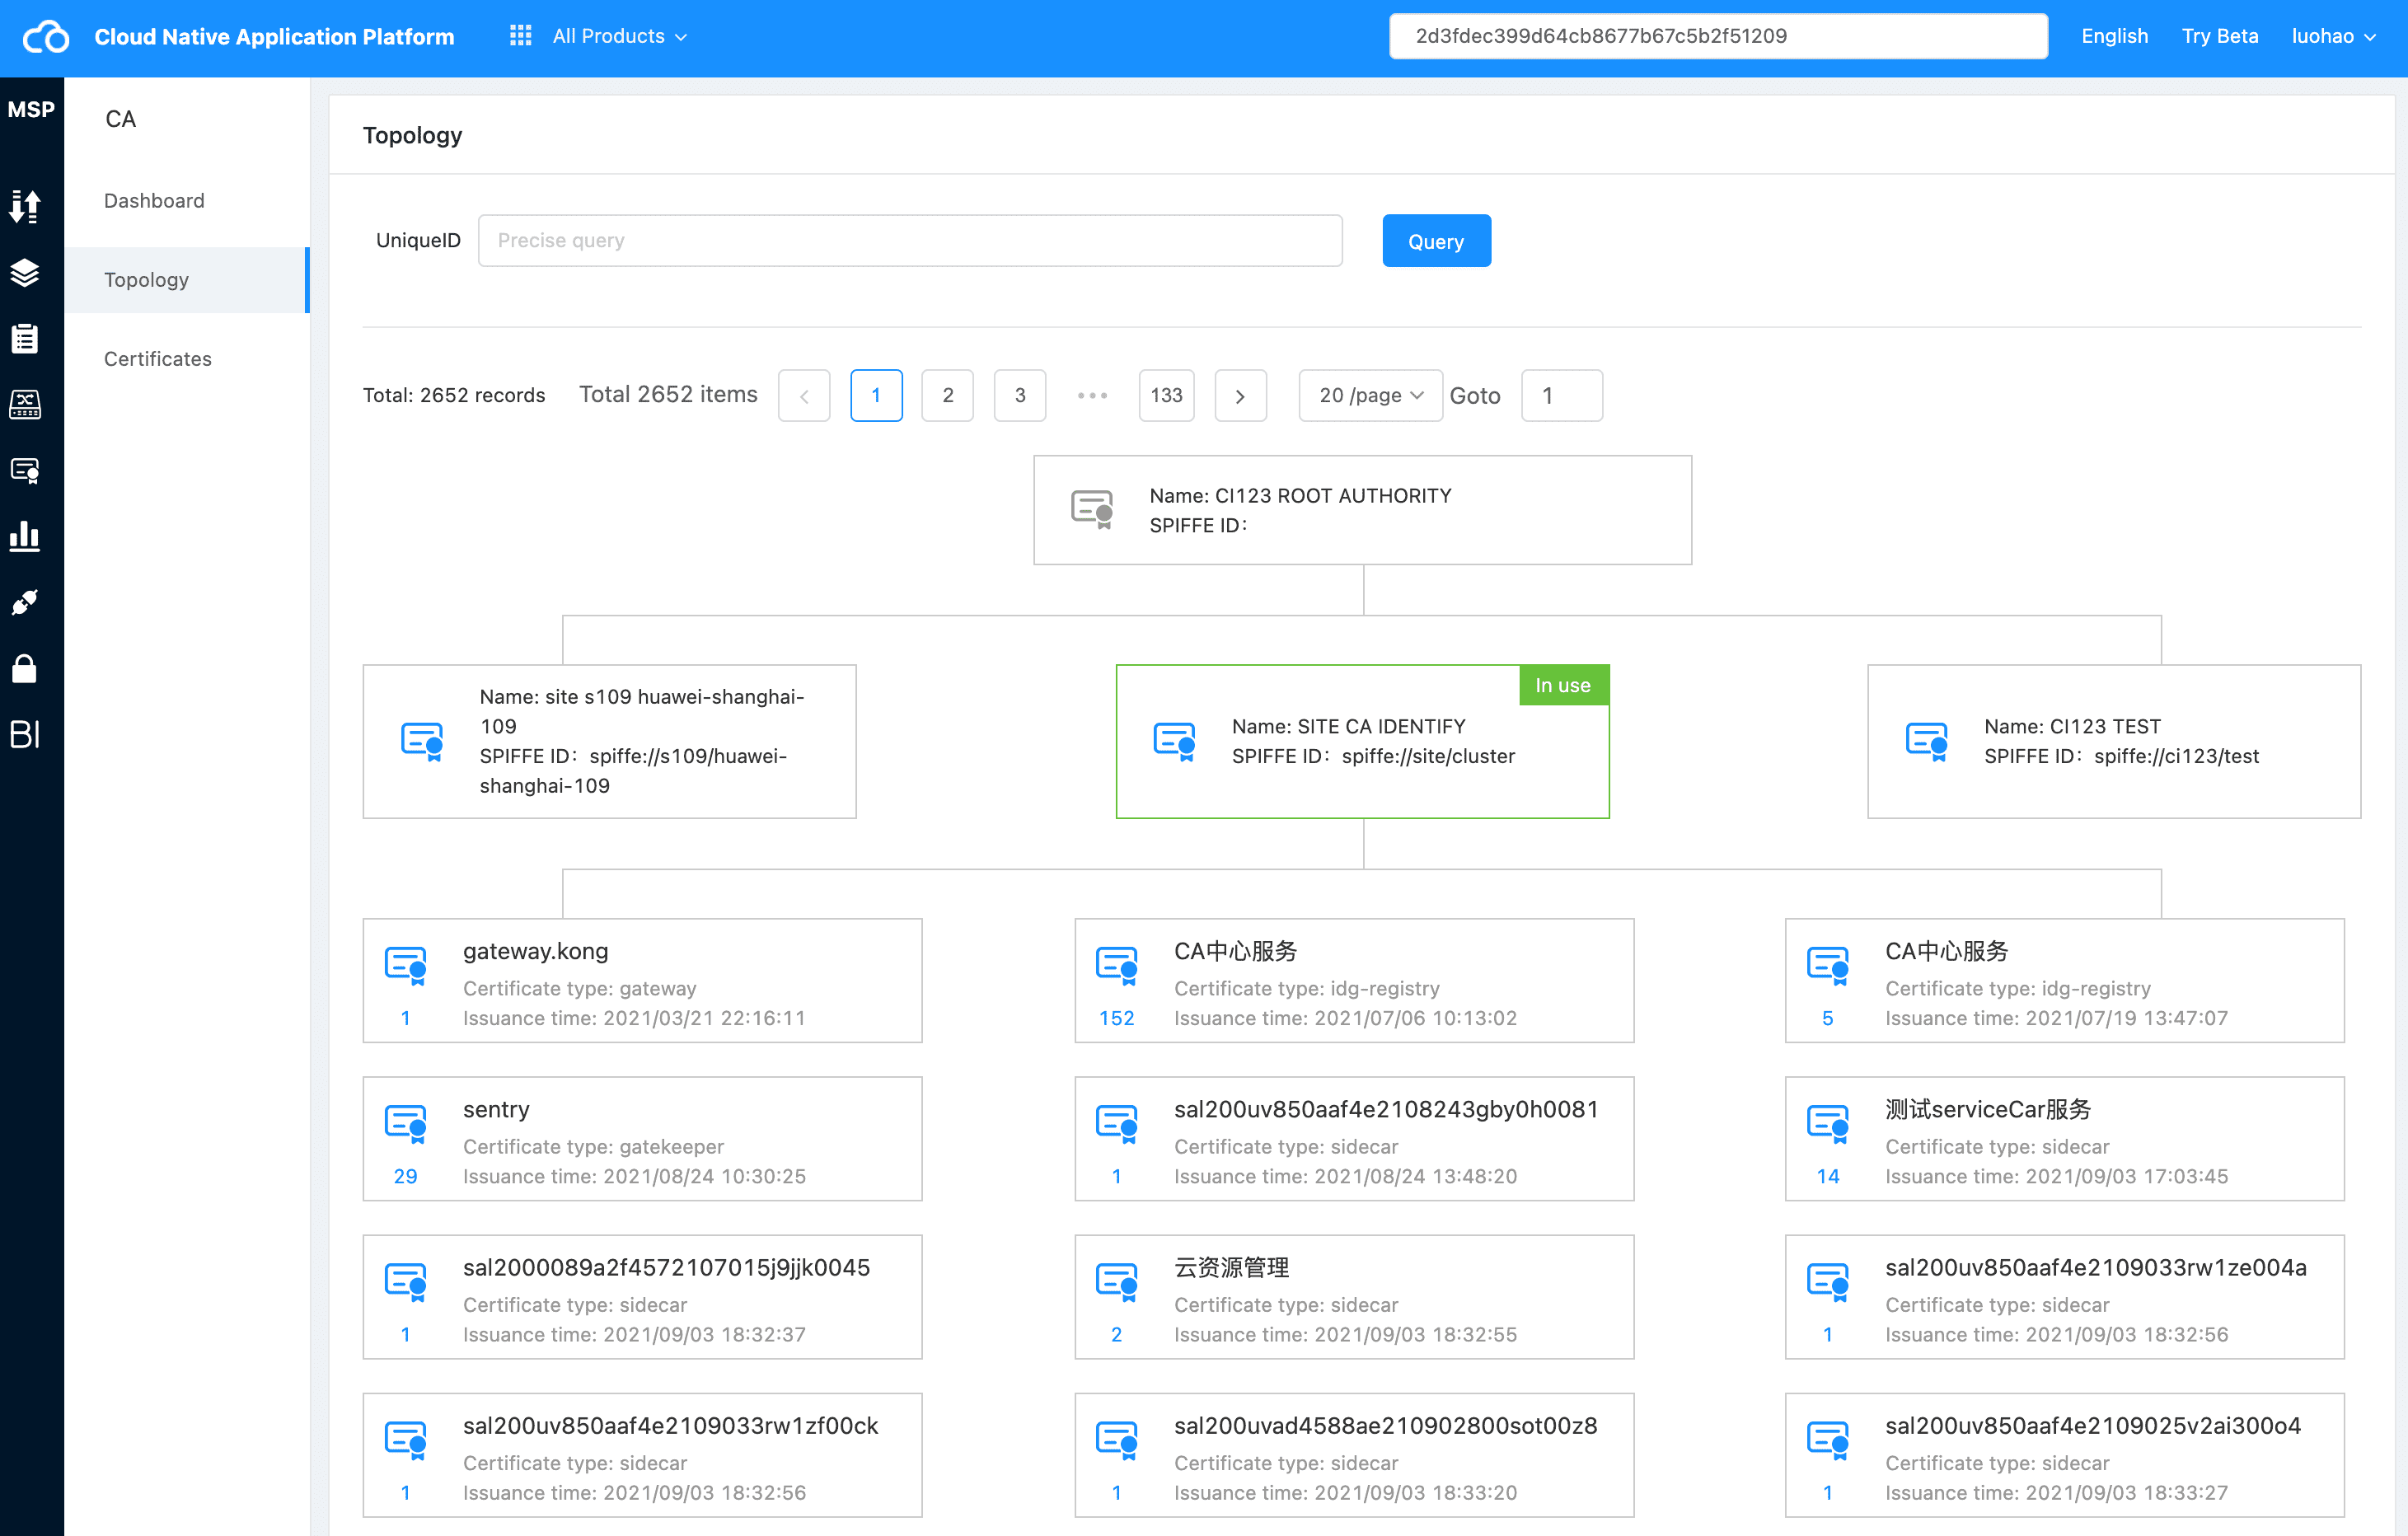The height and width of the screenshot is (1536, 2408).
Task: Open the bar chart sidebar icon
Action: 25,536
